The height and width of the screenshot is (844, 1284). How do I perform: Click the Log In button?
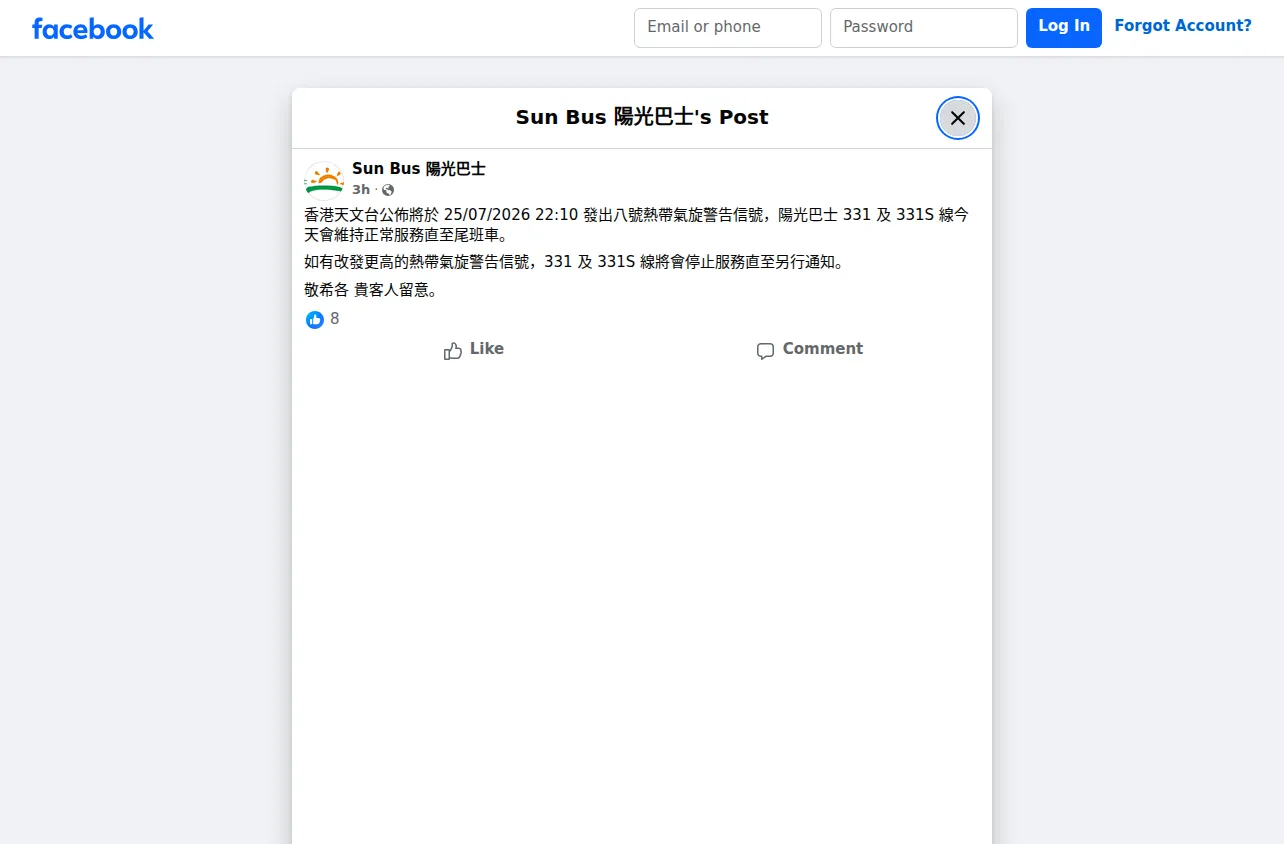tap(1064, 28)
